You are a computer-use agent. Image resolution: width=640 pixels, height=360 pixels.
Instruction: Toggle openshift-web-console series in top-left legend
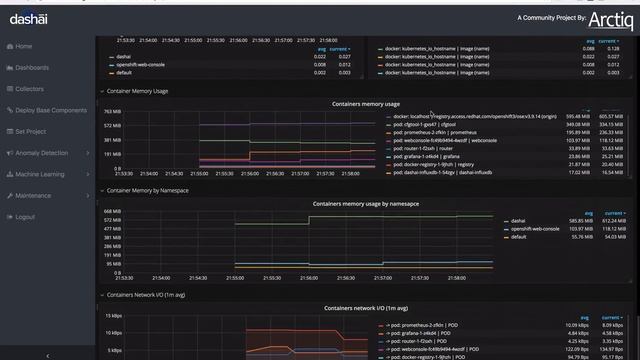(x=140, y=65)
